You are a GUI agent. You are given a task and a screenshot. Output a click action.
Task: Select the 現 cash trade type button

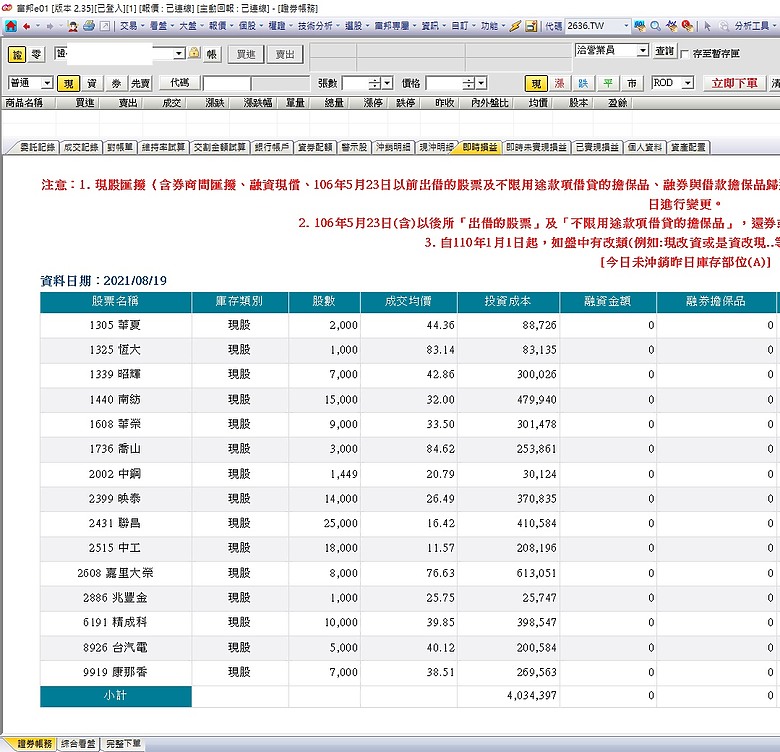click(x=68, y=84)
